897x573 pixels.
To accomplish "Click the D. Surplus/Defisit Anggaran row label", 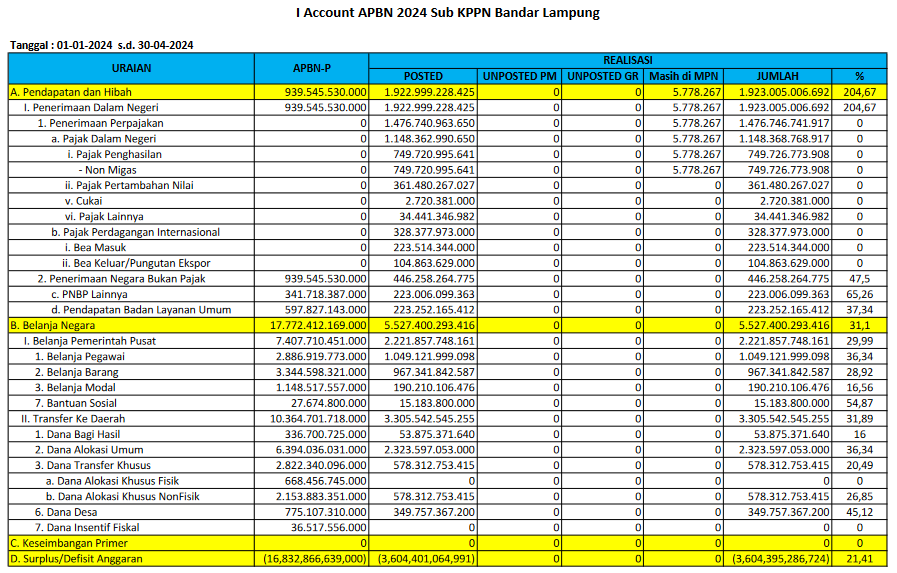I will click(x=76, y=559).
